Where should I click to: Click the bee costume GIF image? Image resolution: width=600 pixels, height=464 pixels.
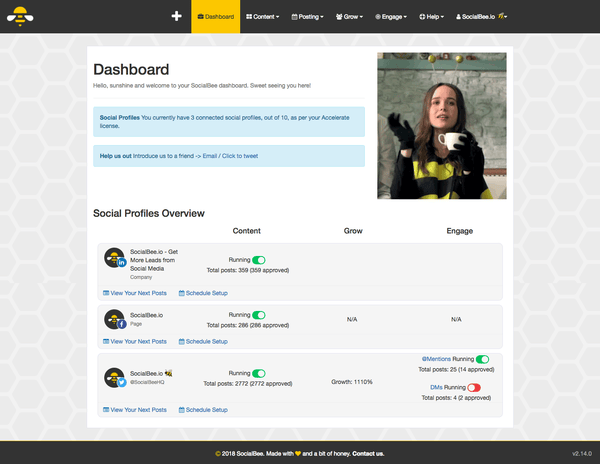442,126
